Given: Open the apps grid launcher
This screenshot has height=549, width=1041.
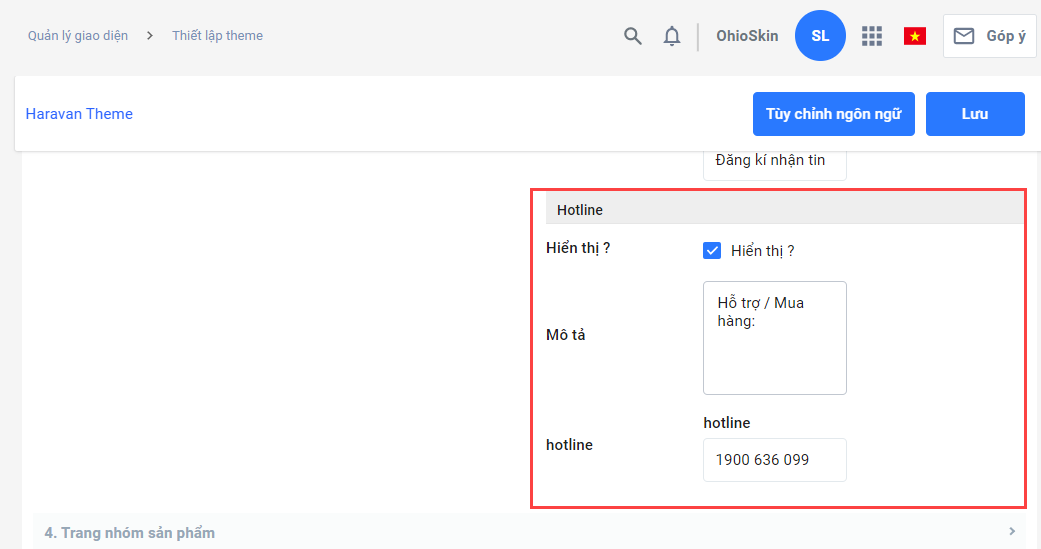Looking at the screenshot, I should [x=872, y=36].
